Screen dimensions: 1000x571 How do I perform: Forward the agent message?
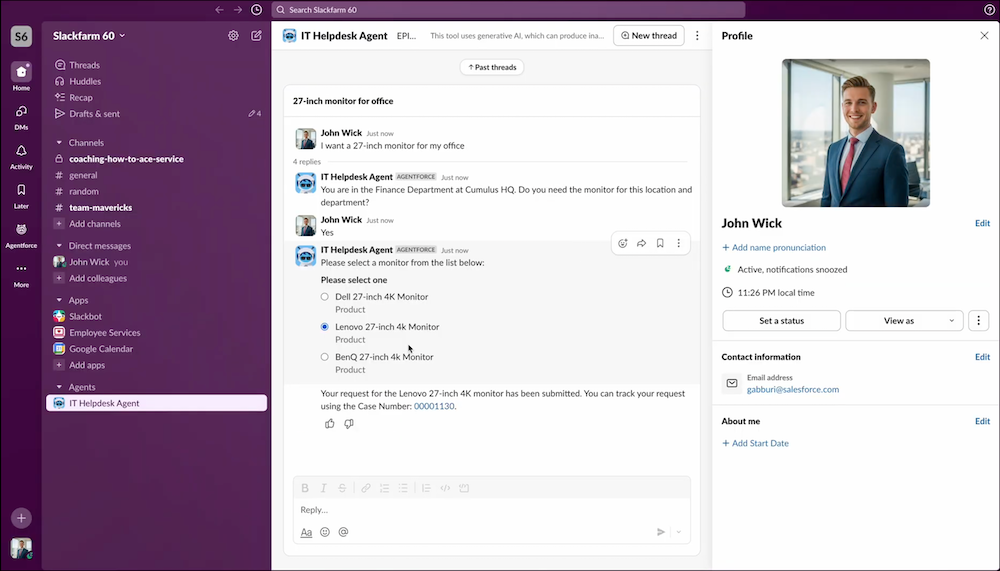click(642, 243)
